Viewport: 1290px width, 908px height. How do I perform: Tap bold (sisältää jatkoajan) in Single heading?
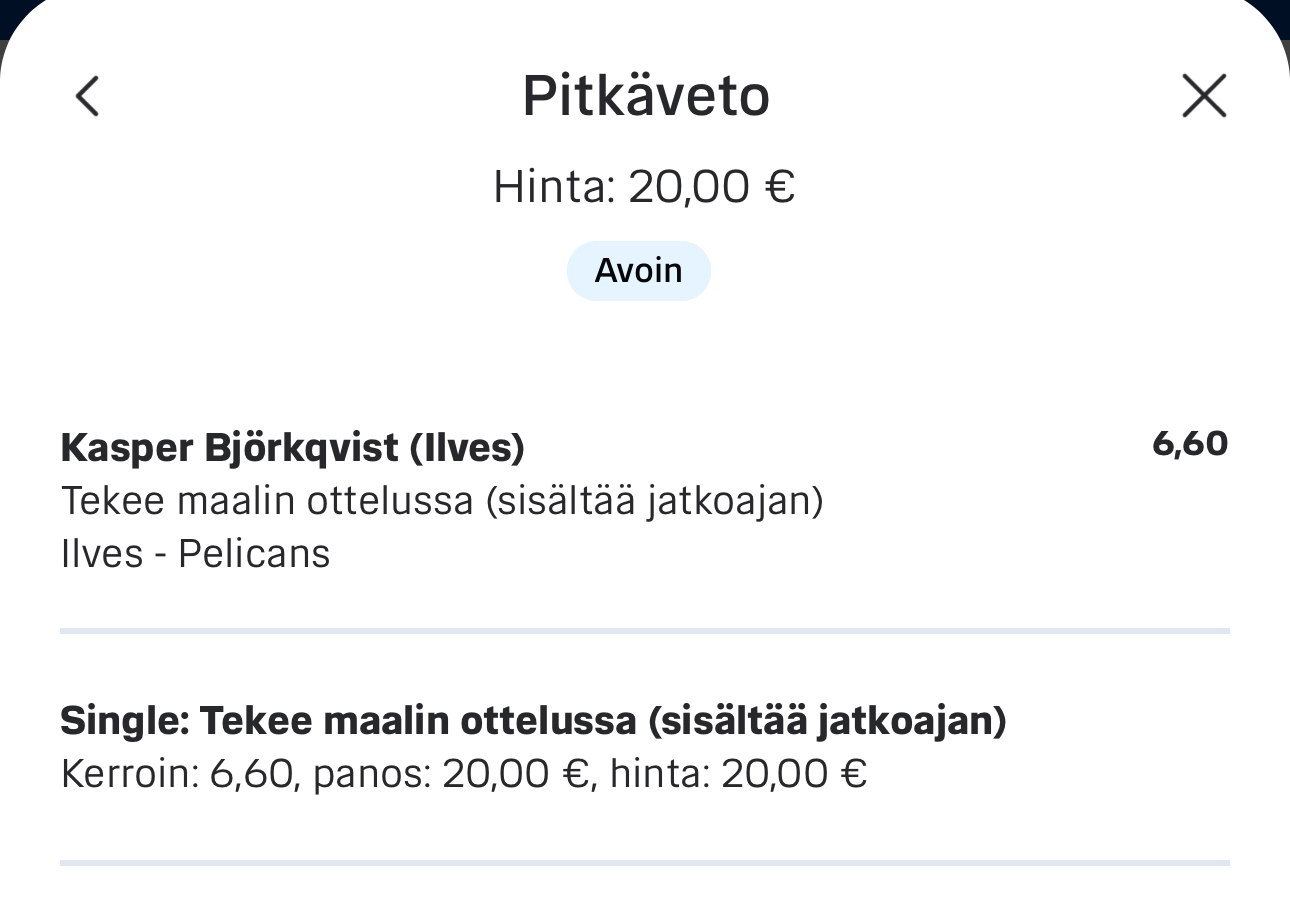826,720
